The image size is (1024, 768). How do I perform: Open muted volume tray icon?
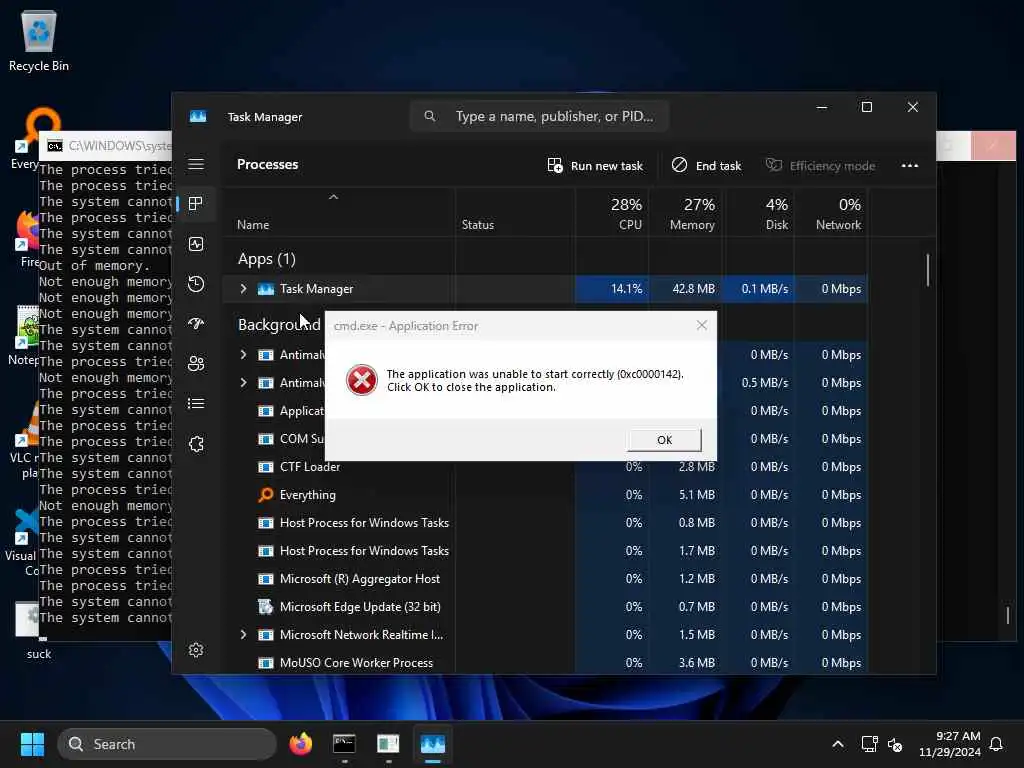click(895, 744)
